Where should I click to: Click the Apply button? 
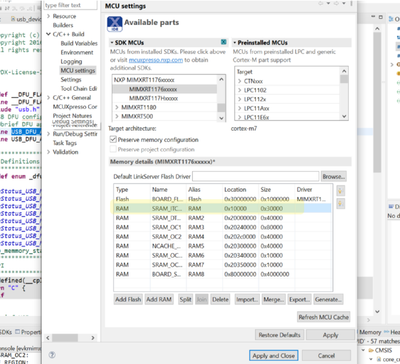pos(330,335)
